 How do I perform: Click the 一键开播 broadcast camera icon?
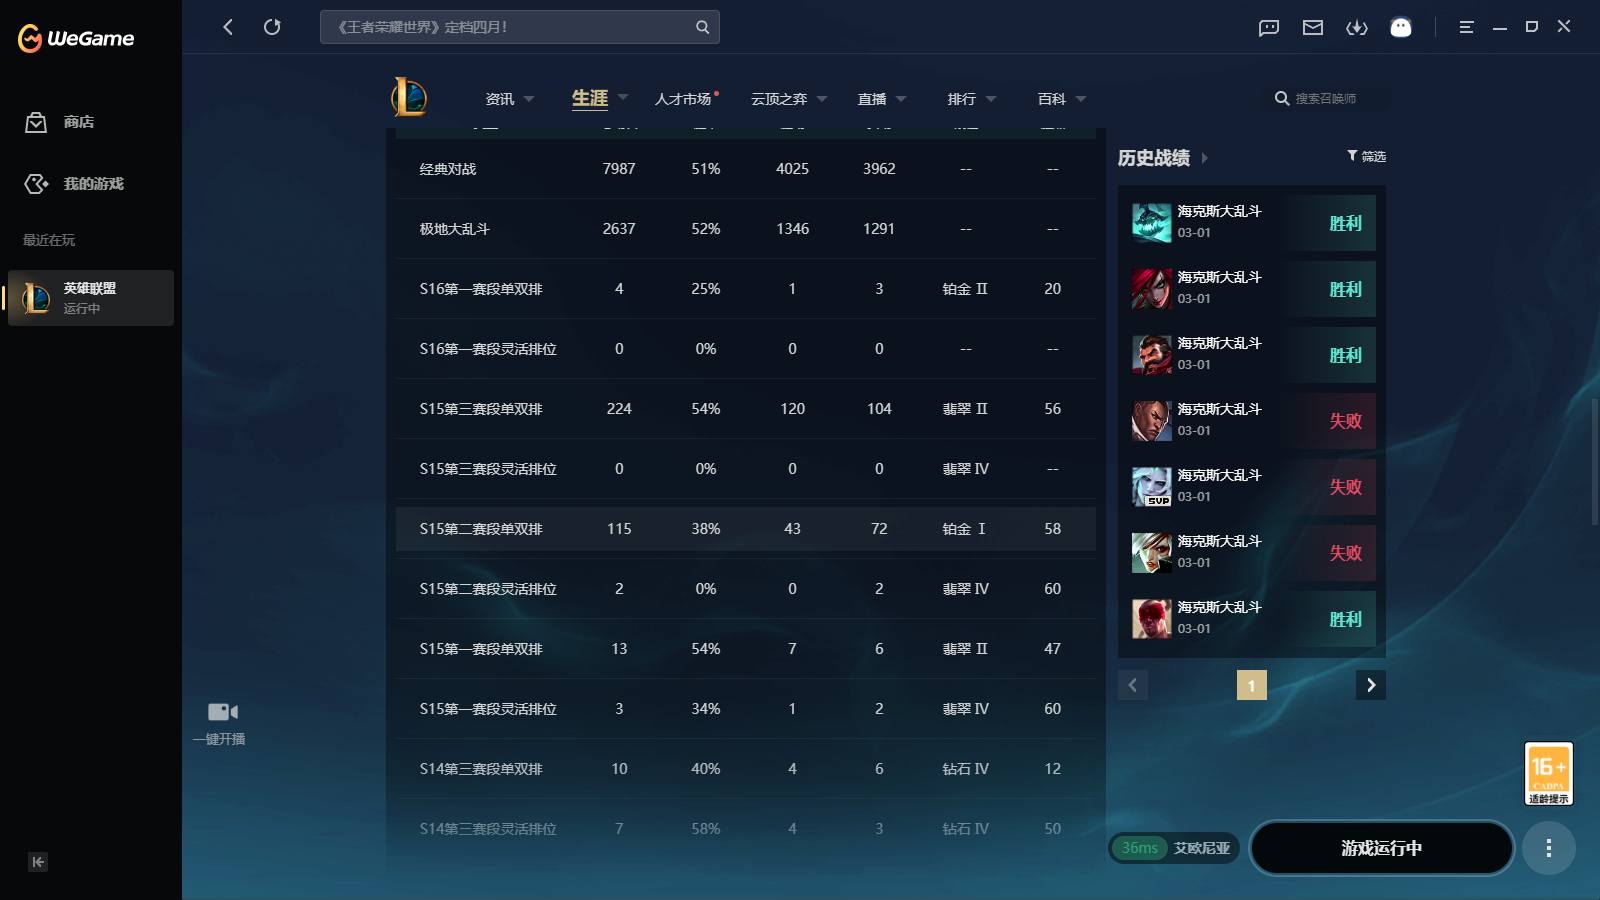coord(222,712)
